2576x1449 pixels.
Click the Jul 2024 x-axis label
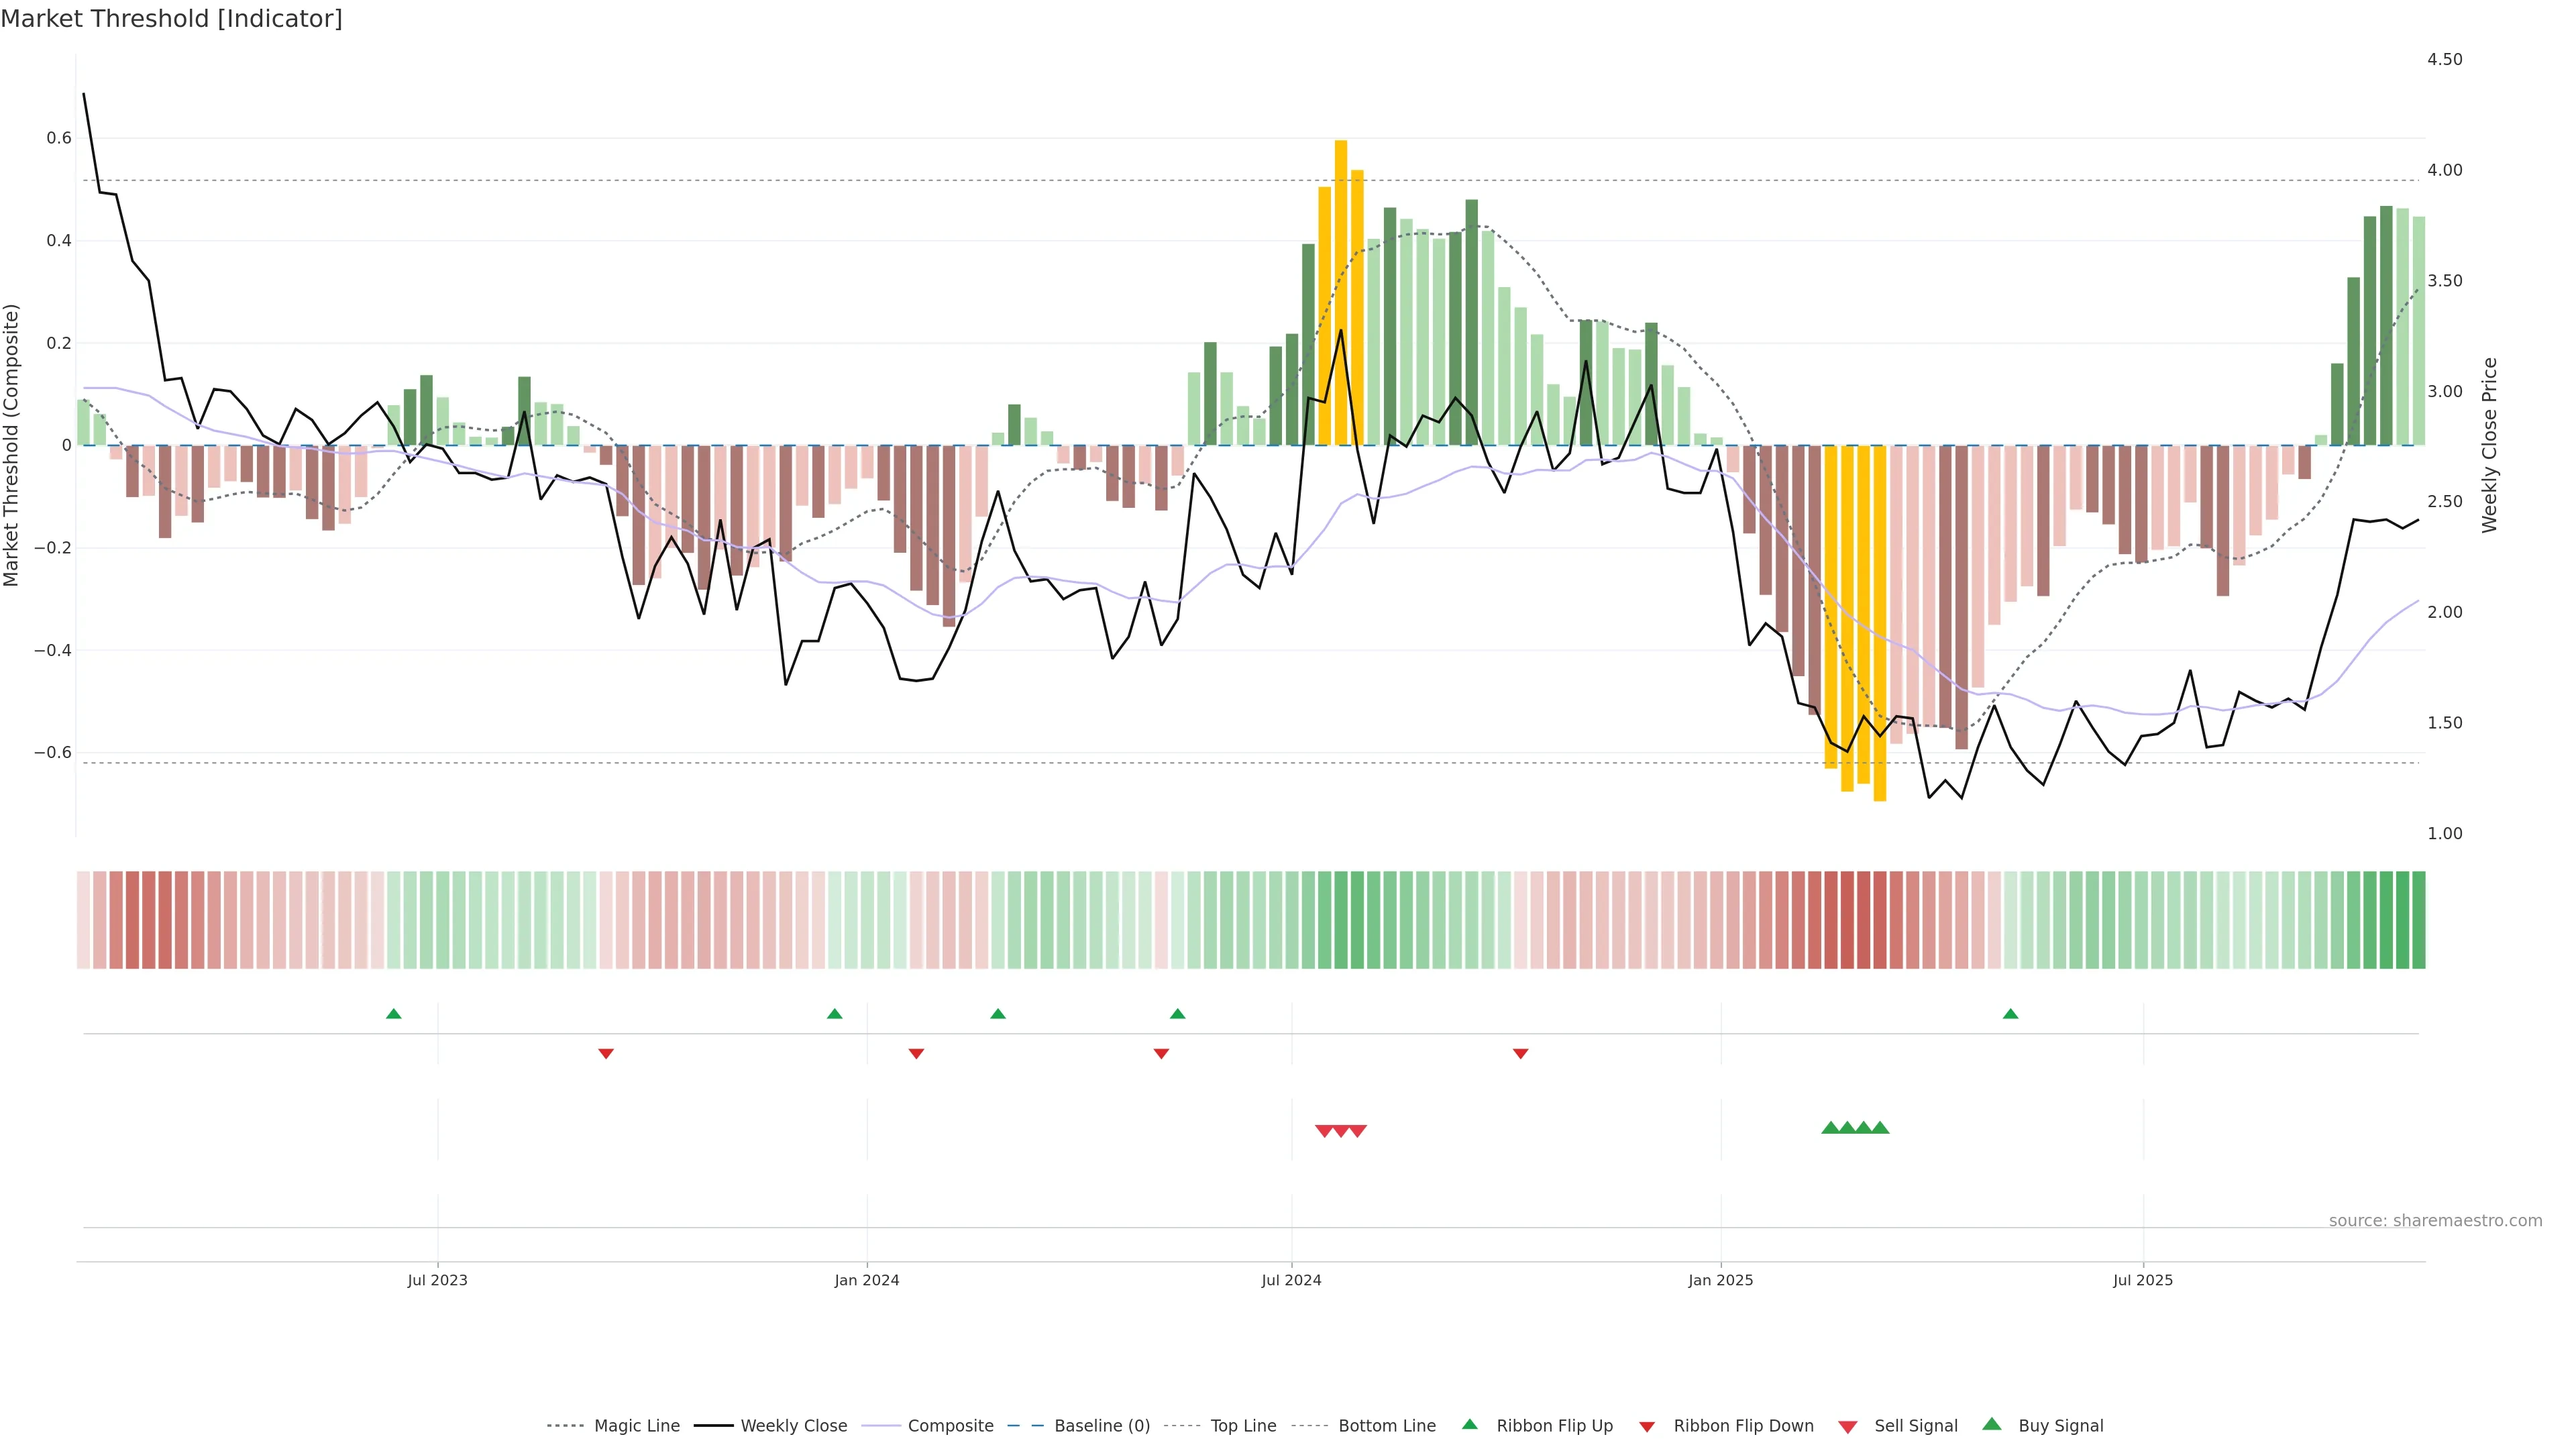tap(1291, 1280)
